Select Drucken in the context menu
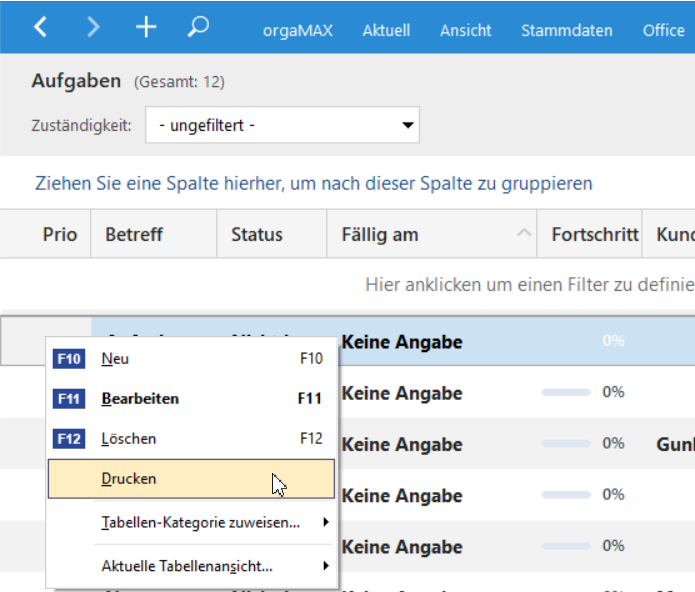 (191, 479)
